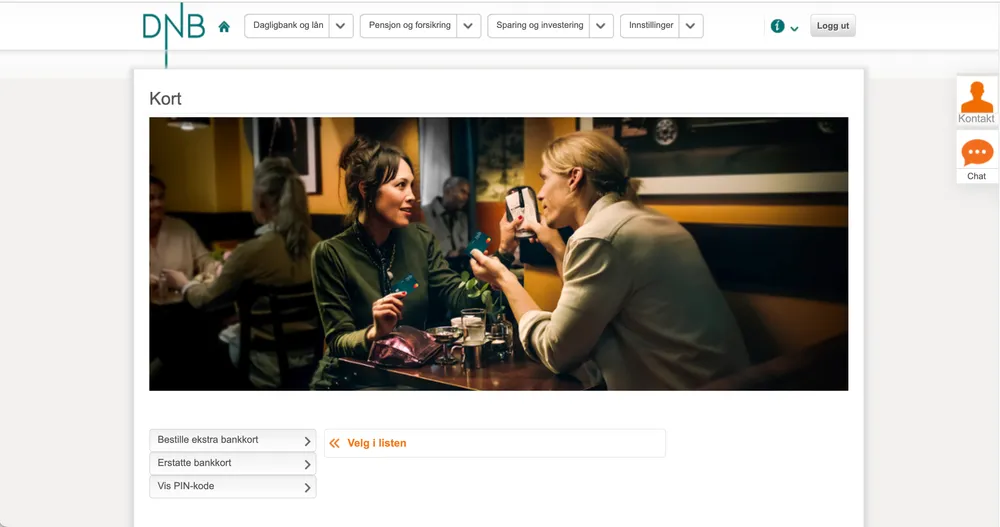Expand the Pensjon og forsikring dropdown arrow
This screenshot has width=1000, height=527.
click(x=469, y=26)
